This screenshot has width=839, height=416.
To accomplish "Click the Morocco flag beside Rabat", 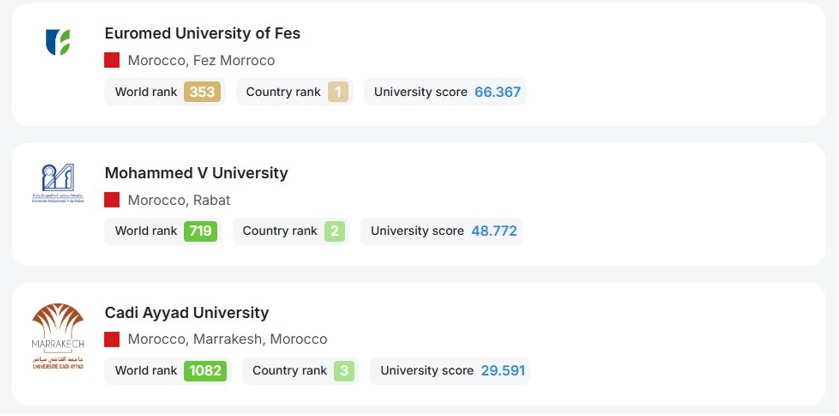I will click(x=112, y=200).
